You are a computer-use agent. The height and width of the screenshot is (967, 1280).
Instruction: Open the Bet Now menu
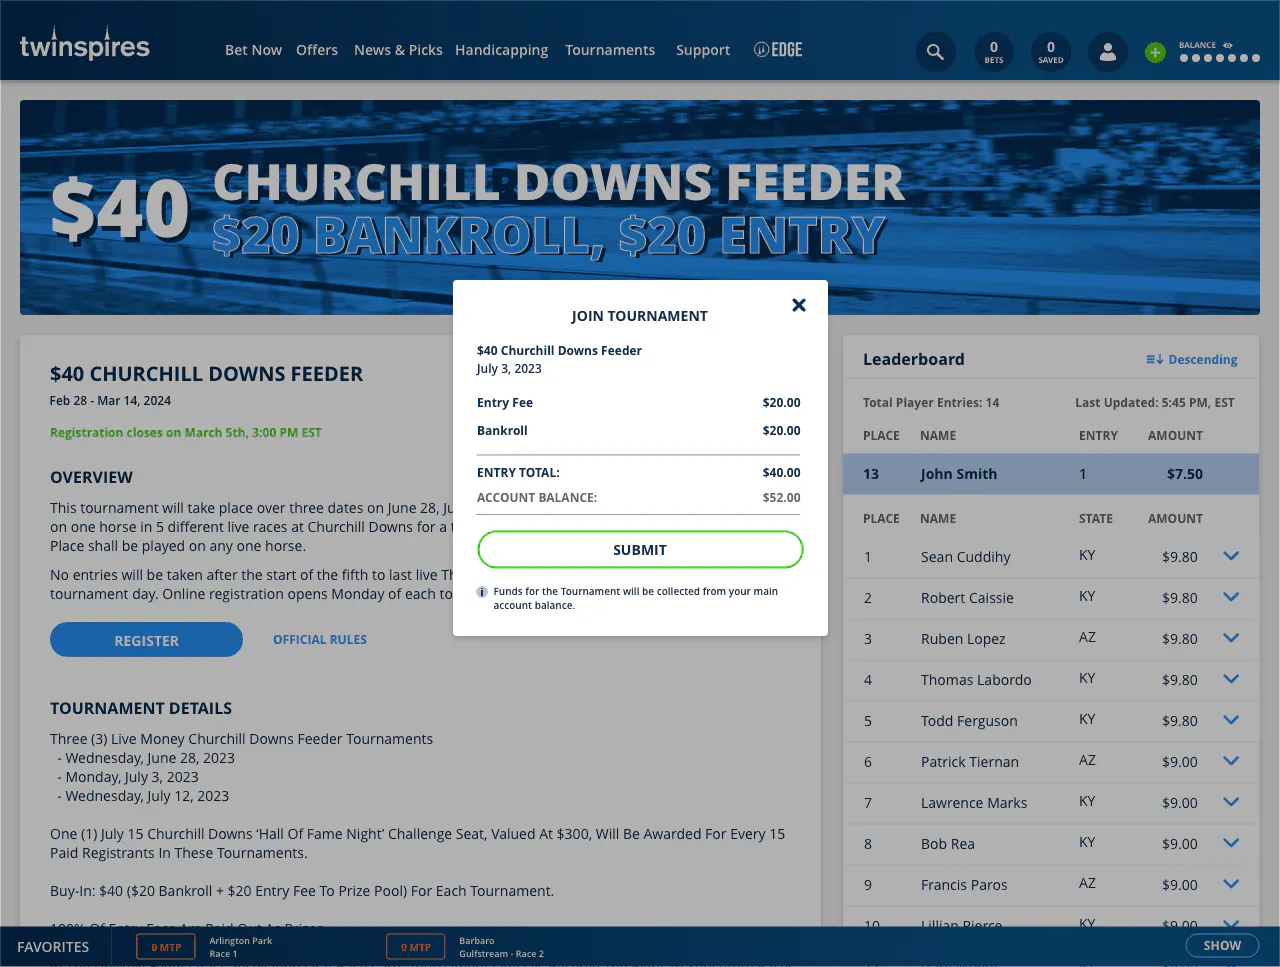click(253, 50)
